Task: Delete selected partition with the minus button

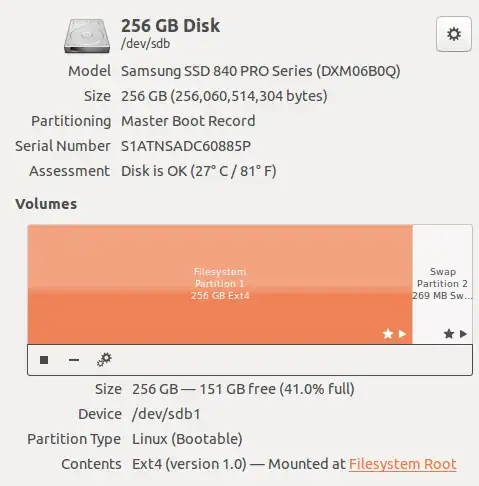Action: (x=74, y=360)
